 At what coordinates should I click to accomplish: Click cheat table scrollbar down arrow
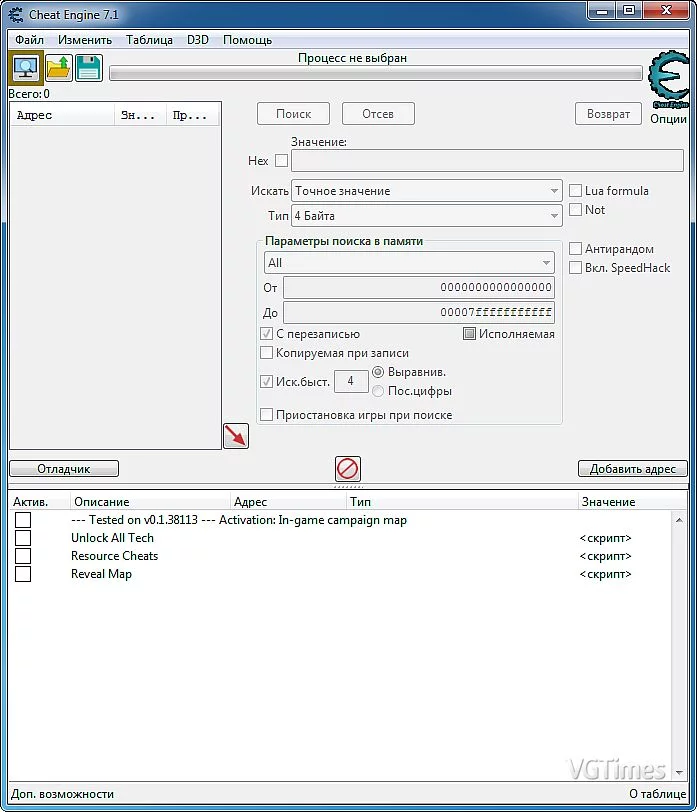pos(679,773)
